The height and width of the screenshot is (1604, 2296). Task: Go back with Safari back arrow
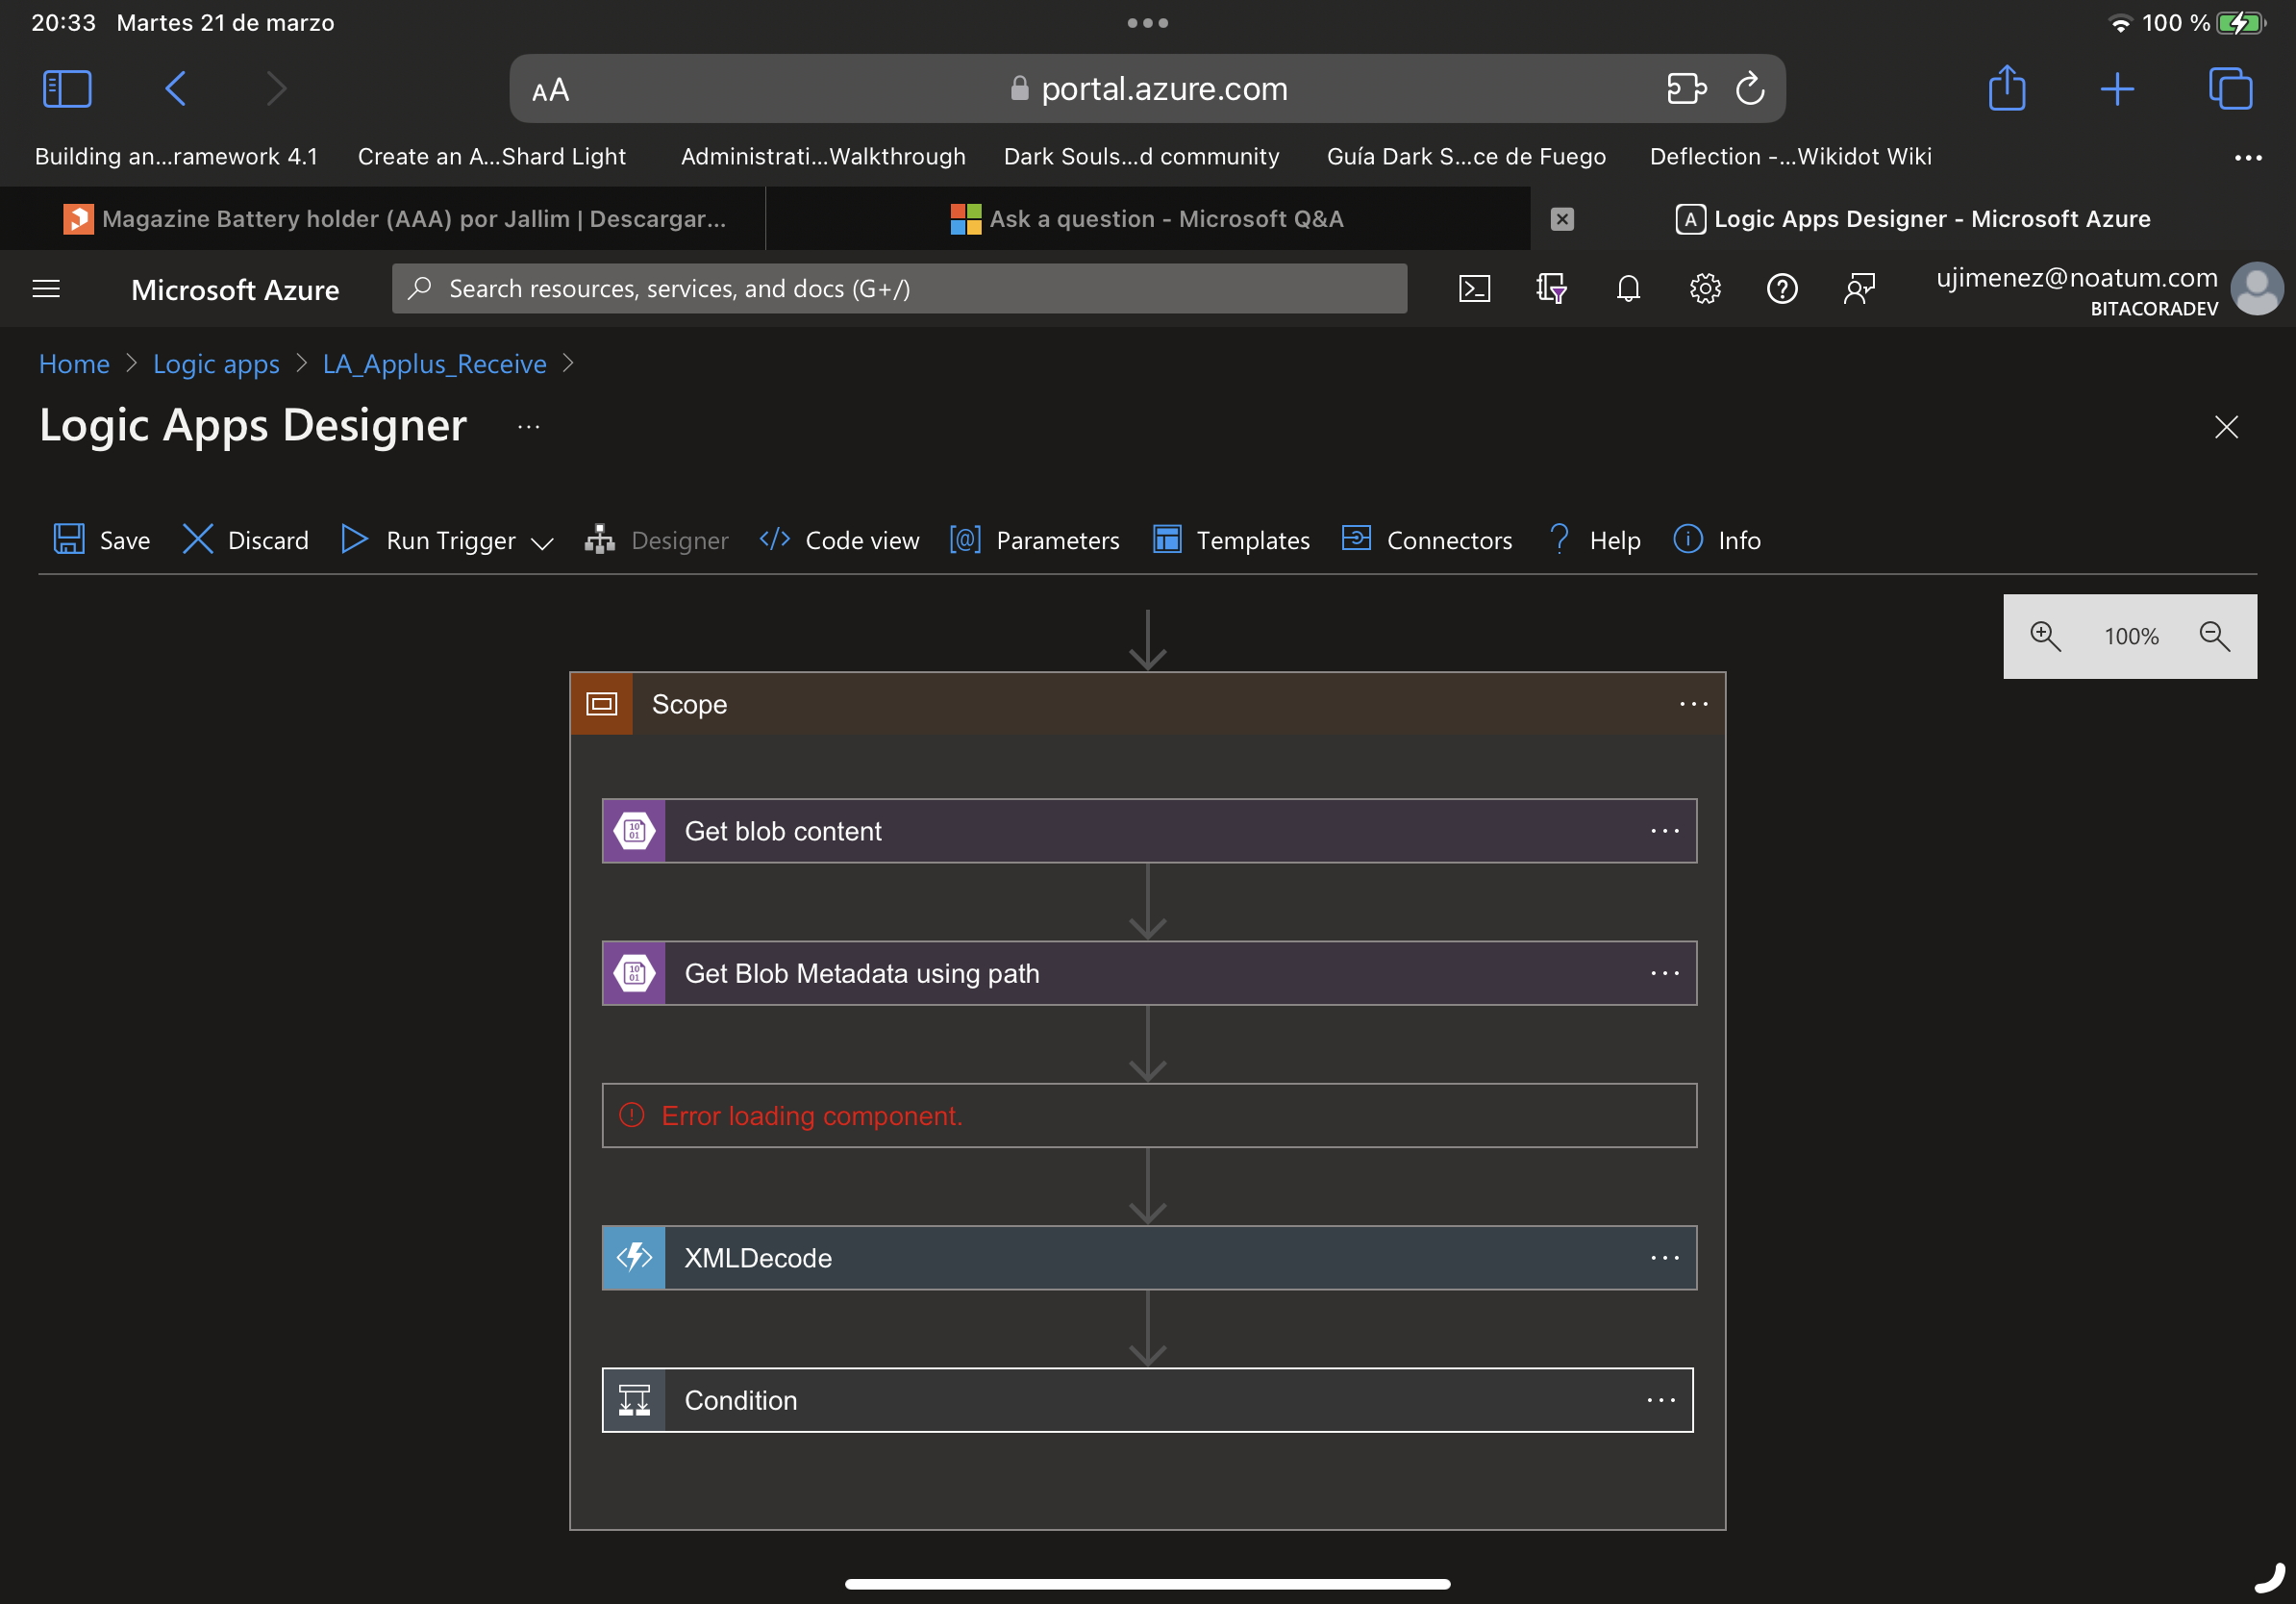(x=175, y=89)
